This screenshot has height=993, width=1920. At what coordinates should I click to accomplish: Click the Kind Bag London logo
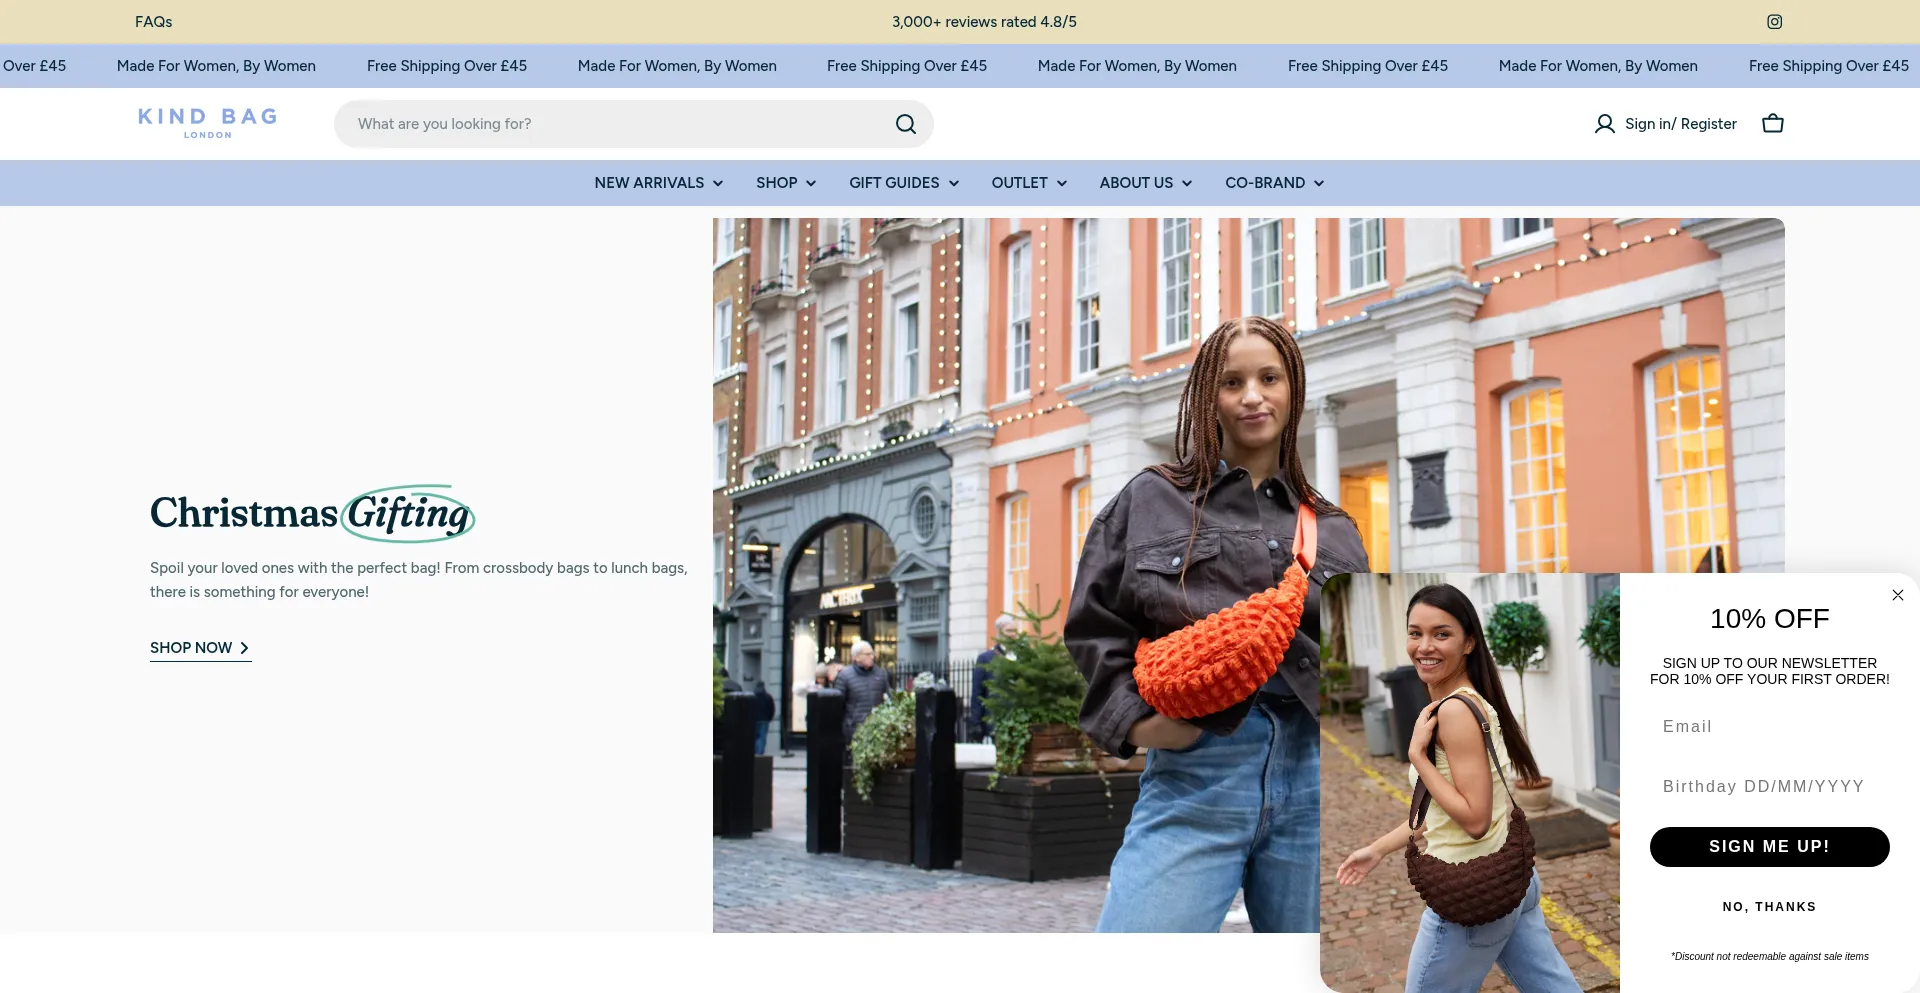pyautogui.click(x=208, y=123)
